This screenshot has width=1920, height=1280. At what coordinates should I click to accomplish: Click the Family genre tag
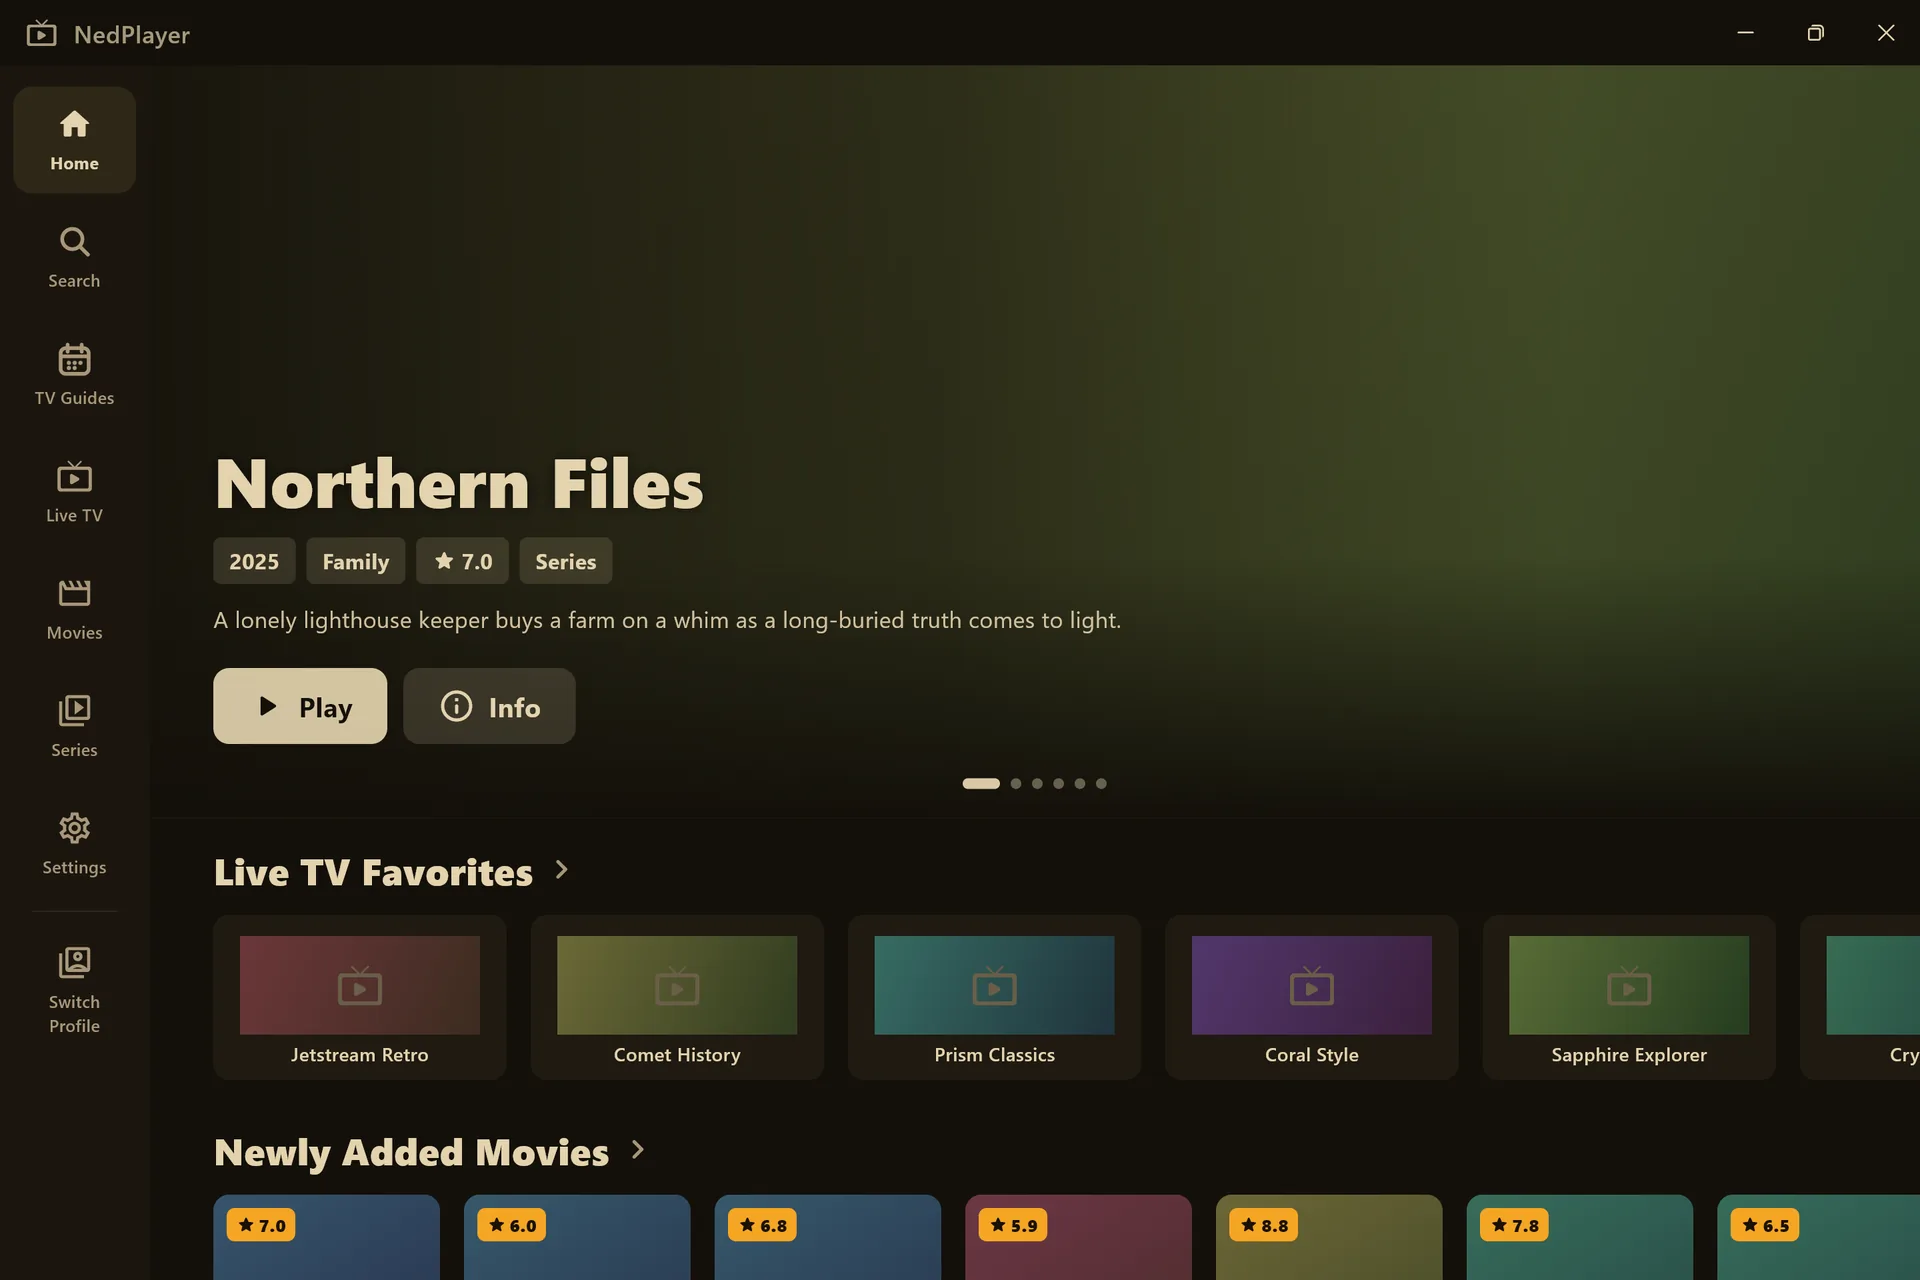point(356,561)
